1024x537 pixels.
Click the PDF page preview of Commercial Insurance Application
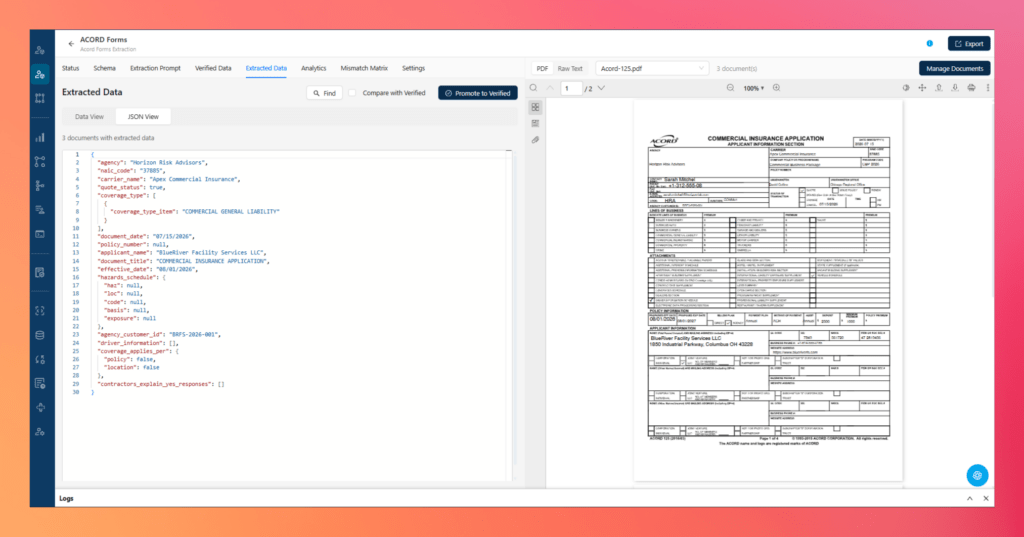point(769,290)
